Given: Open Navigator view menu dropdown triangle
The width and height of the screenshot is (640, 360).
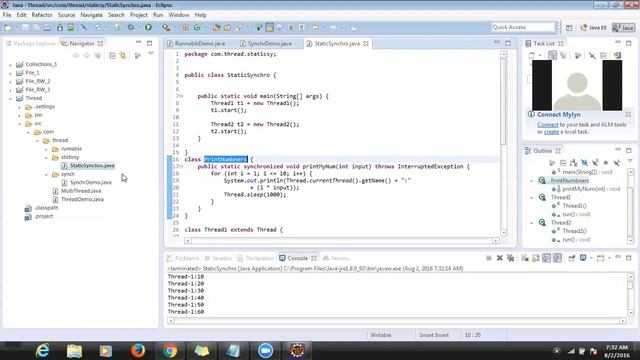Looking at the screenshot, I should tap(151, 54).
